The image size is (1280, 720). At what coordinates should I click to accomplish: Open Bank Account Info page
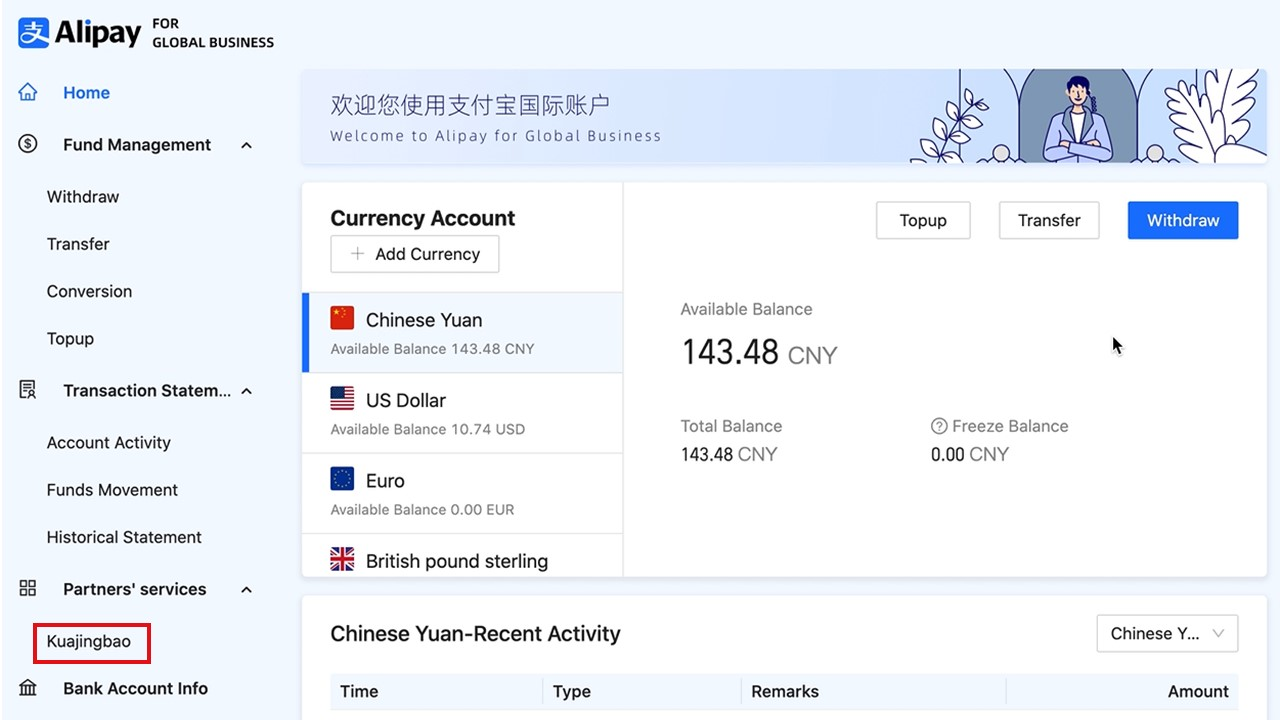(x=135, y=688)
